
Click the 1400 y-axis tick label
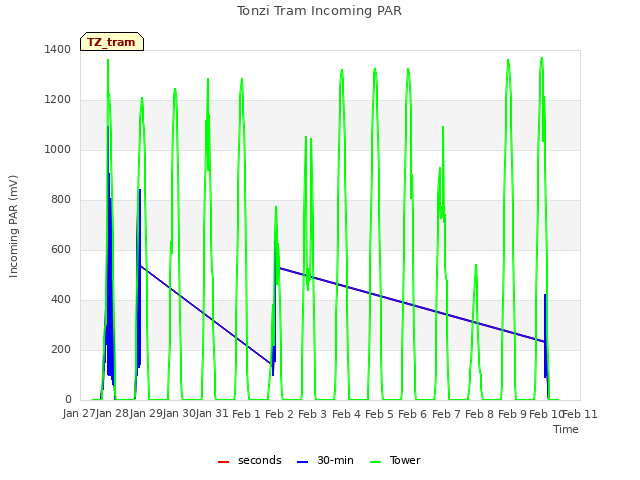58,50
